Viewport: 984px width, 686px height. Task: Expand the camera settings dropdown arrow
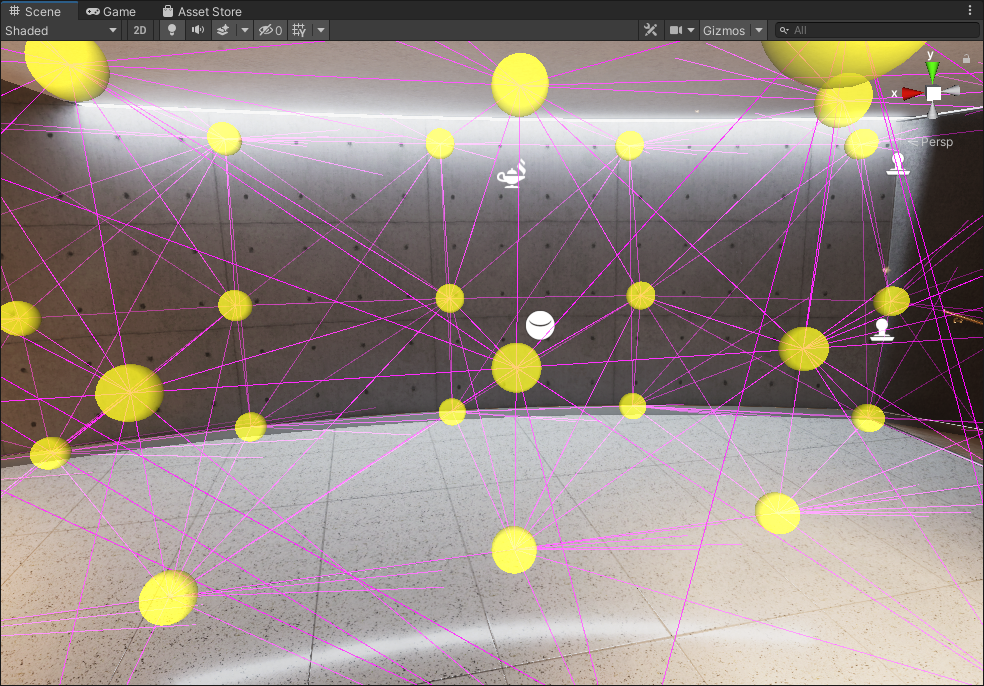[691, 30]
